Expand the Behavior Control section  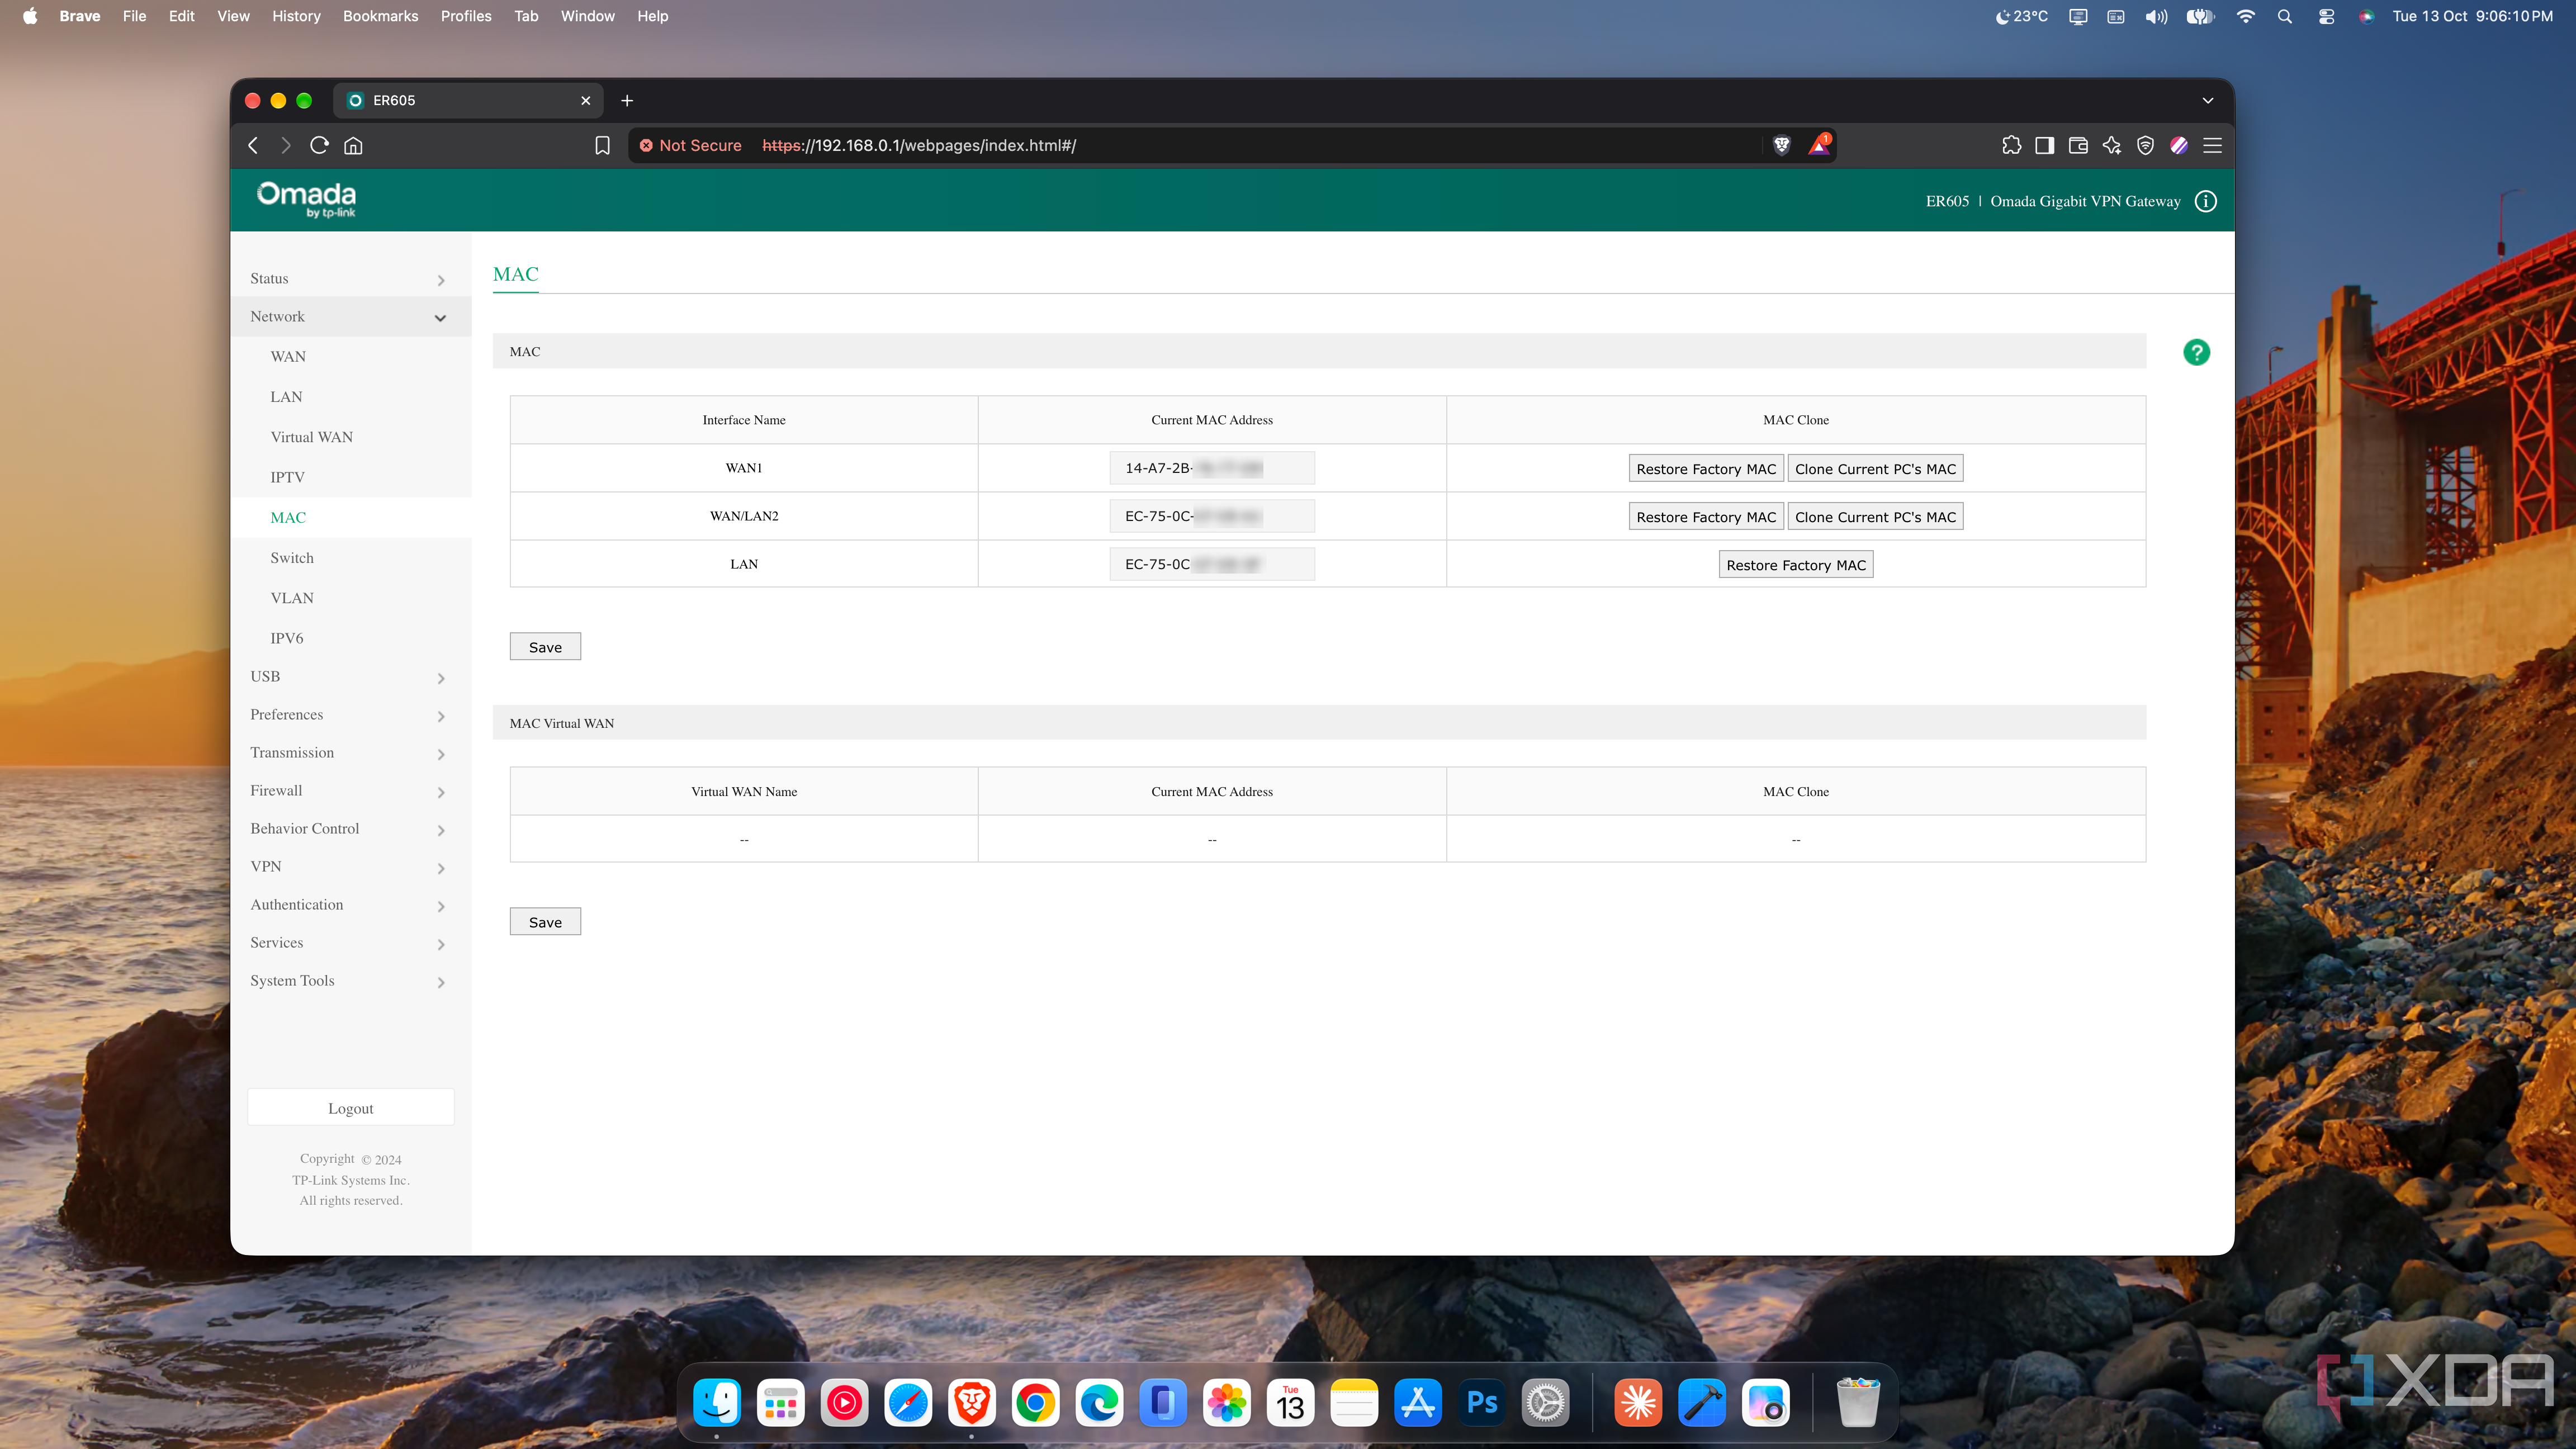(x=350, y=828)
